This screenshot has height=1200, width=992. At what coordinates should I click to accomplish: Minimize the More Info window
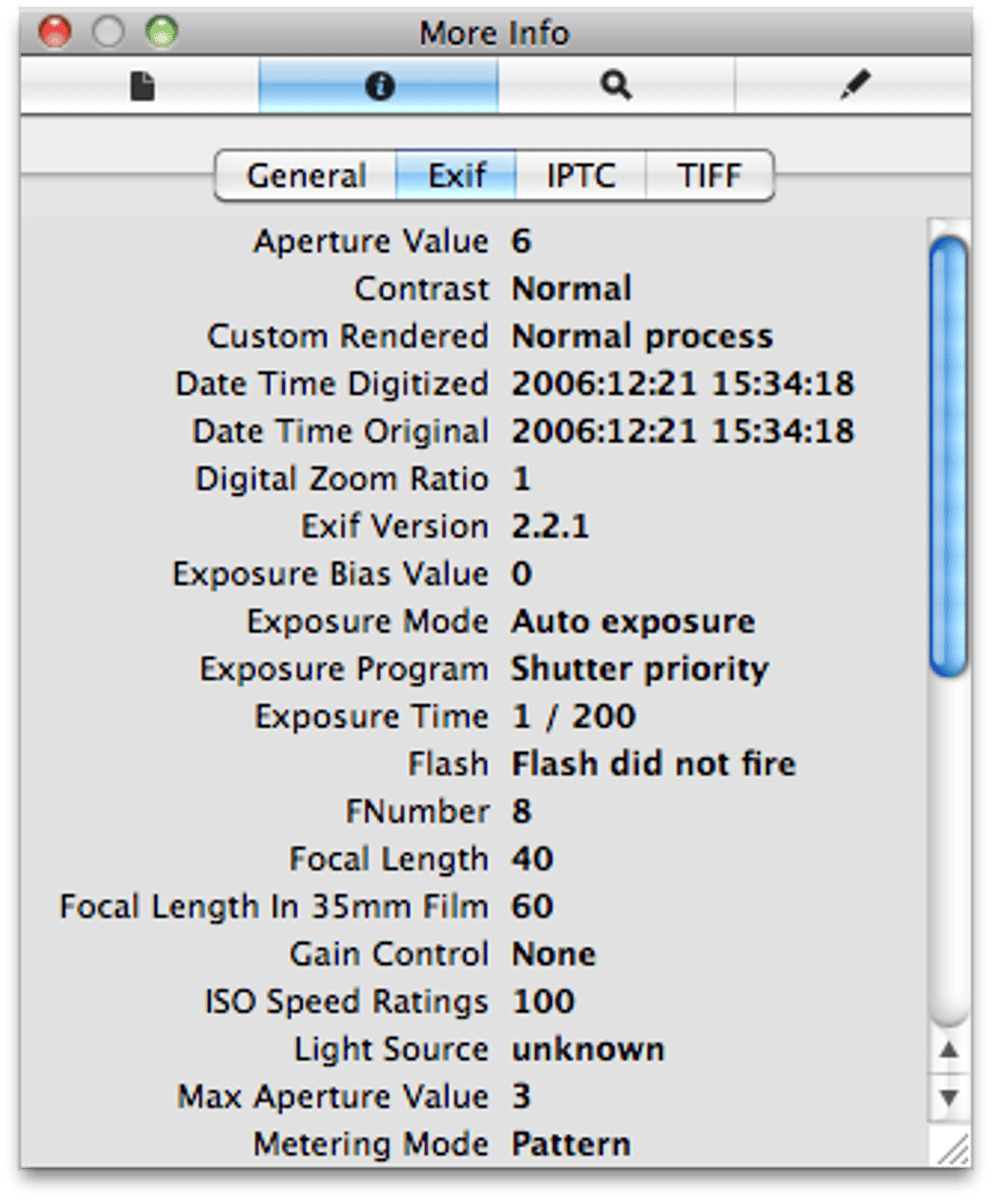point(108,32)
